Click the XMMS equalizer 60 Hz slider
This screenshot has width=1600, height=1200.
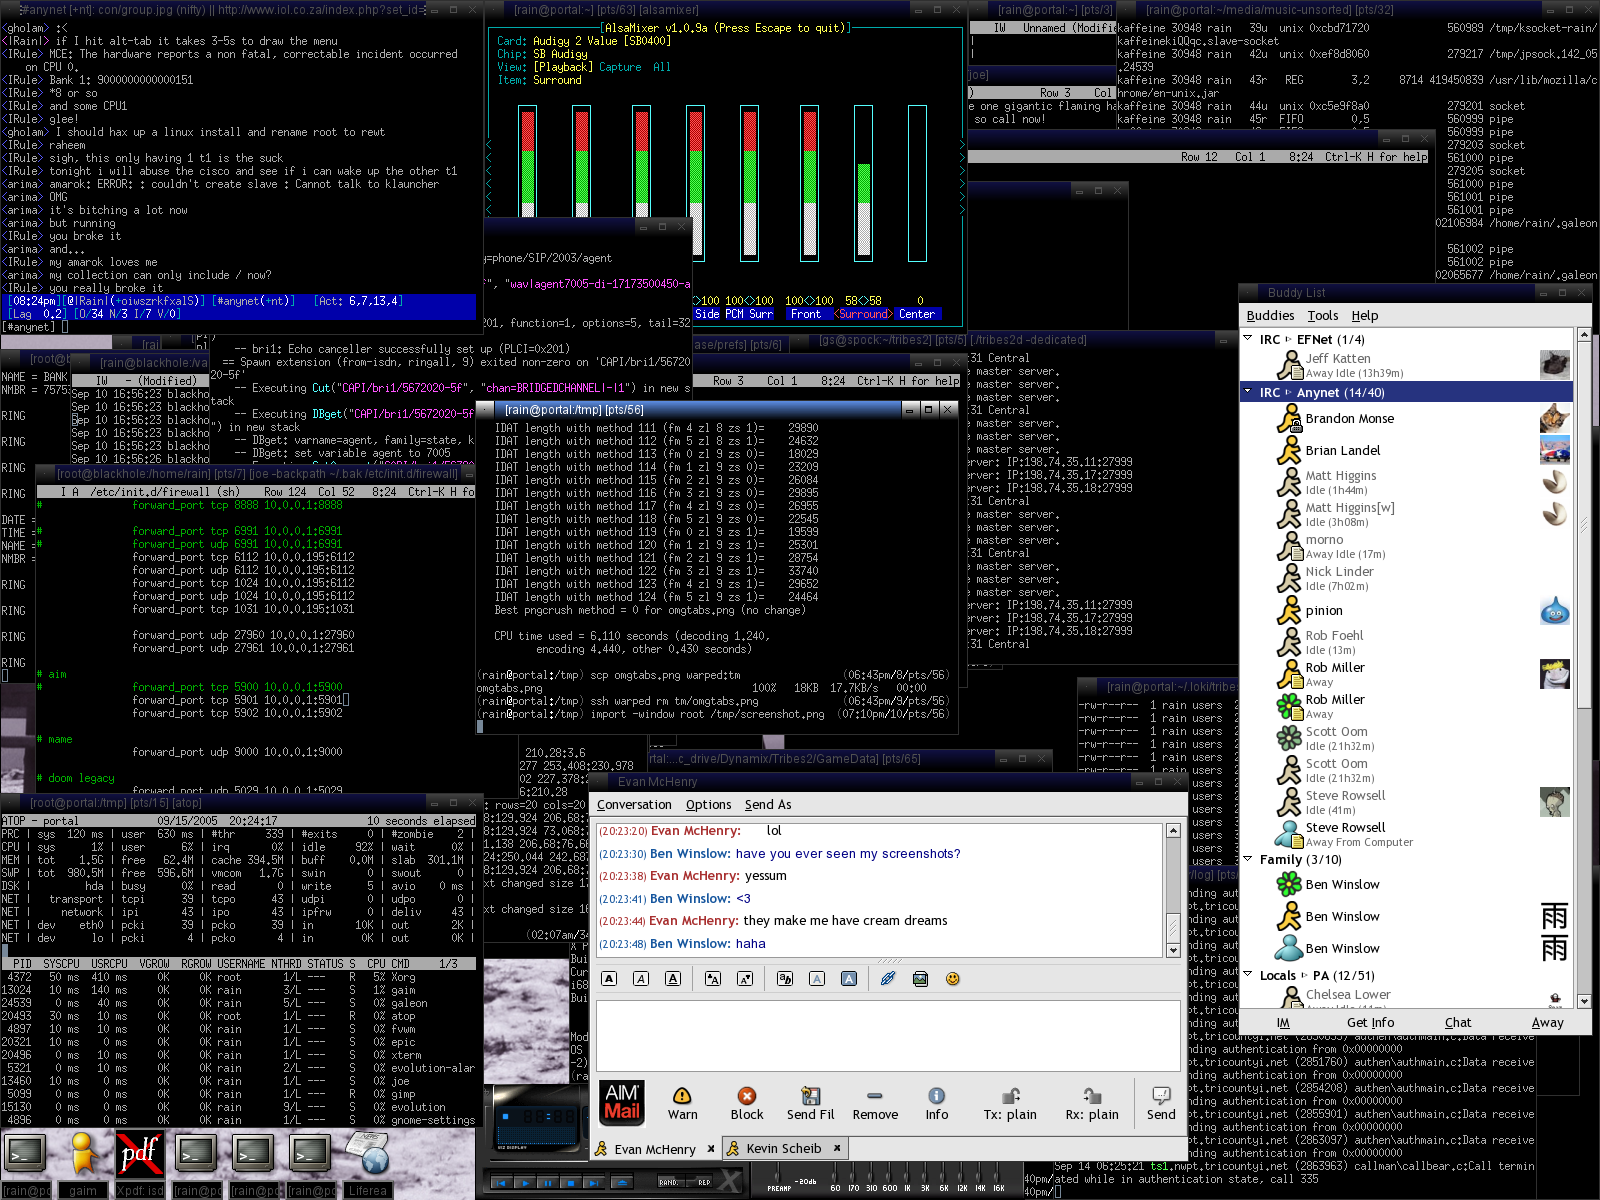pyautogui.click(x=836, y=1176)
